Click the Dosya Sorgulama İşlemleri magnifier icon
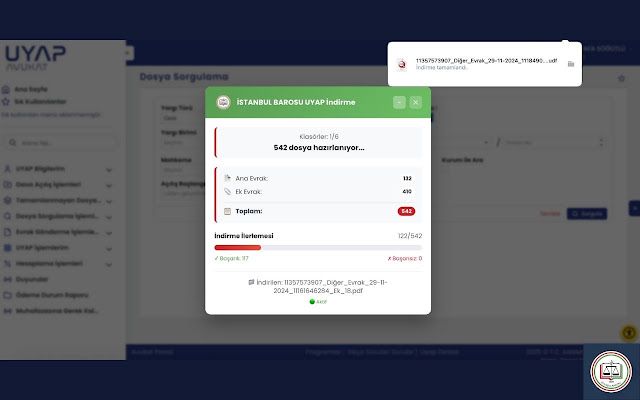Viewport: 640px width, 400px height. pos(7,216)
